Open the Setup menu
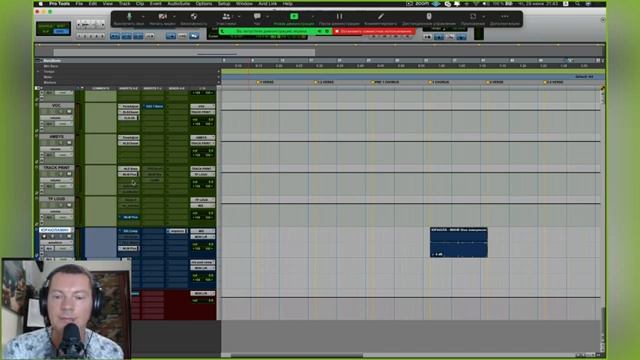The image size is (640, 360). pyautogui.click(x=224, y=4)
